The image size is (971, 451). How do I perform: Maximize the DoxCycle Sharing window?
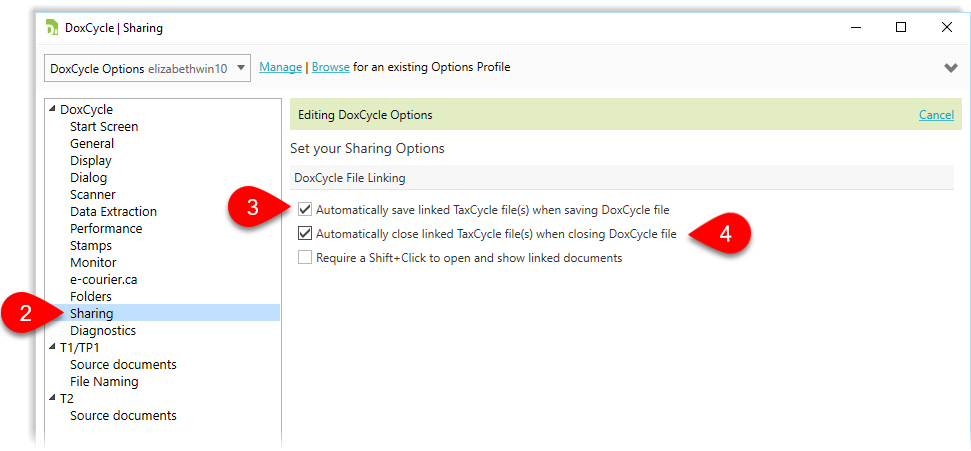901,27
